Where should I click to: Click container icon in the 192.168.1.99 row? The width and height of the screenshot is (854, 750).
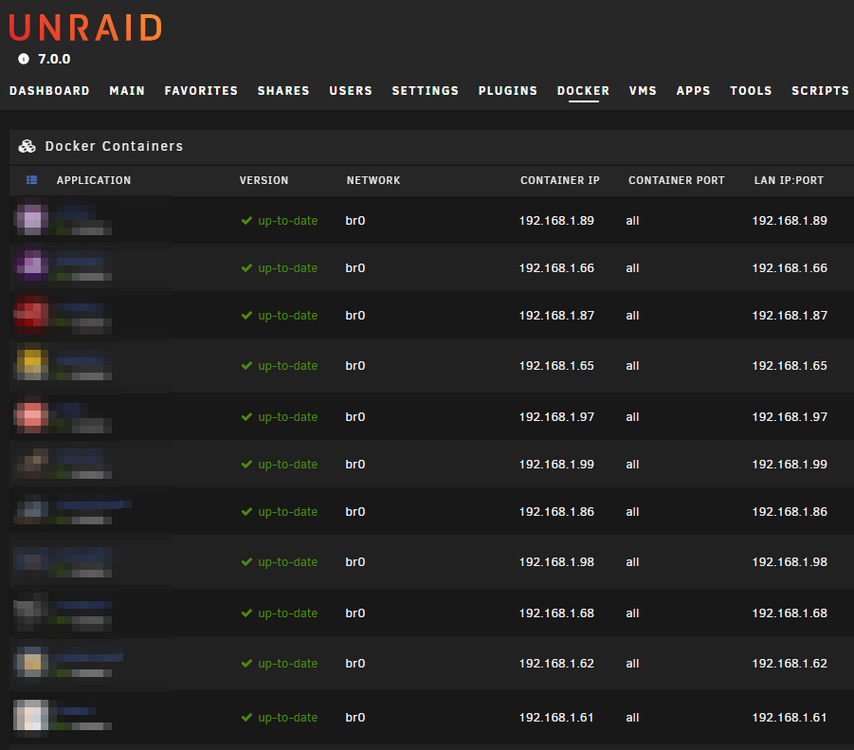point(32,464)
